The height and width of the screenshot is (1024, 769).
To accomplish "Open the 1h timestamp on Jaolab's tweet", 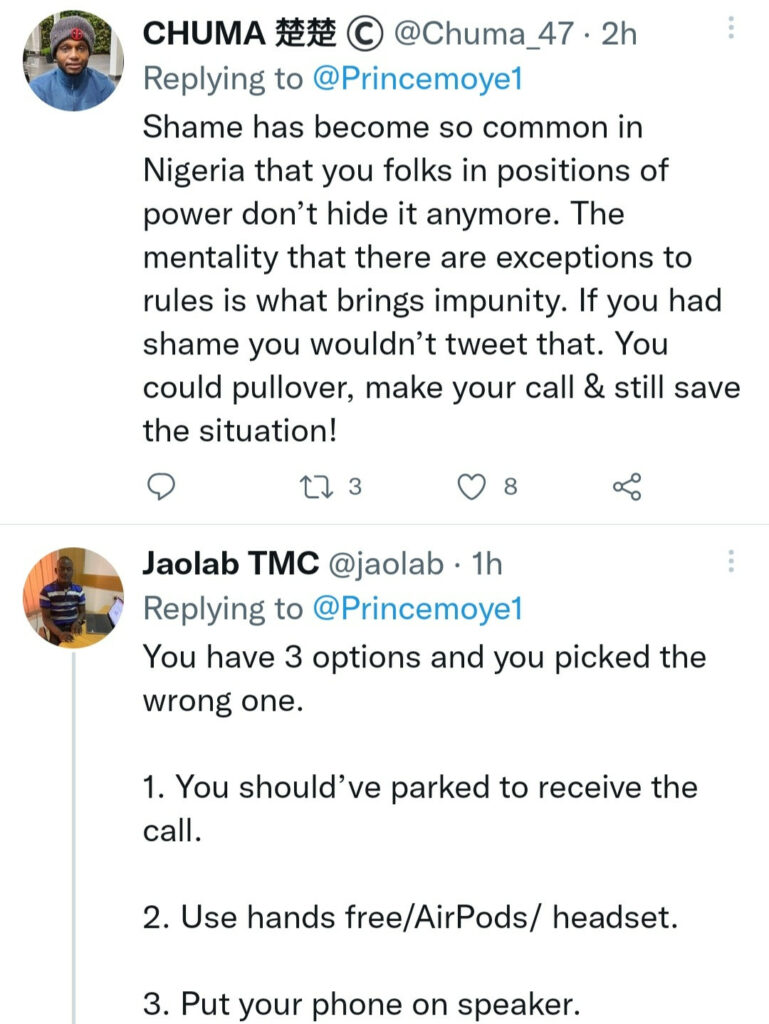I will pos(485,564).
